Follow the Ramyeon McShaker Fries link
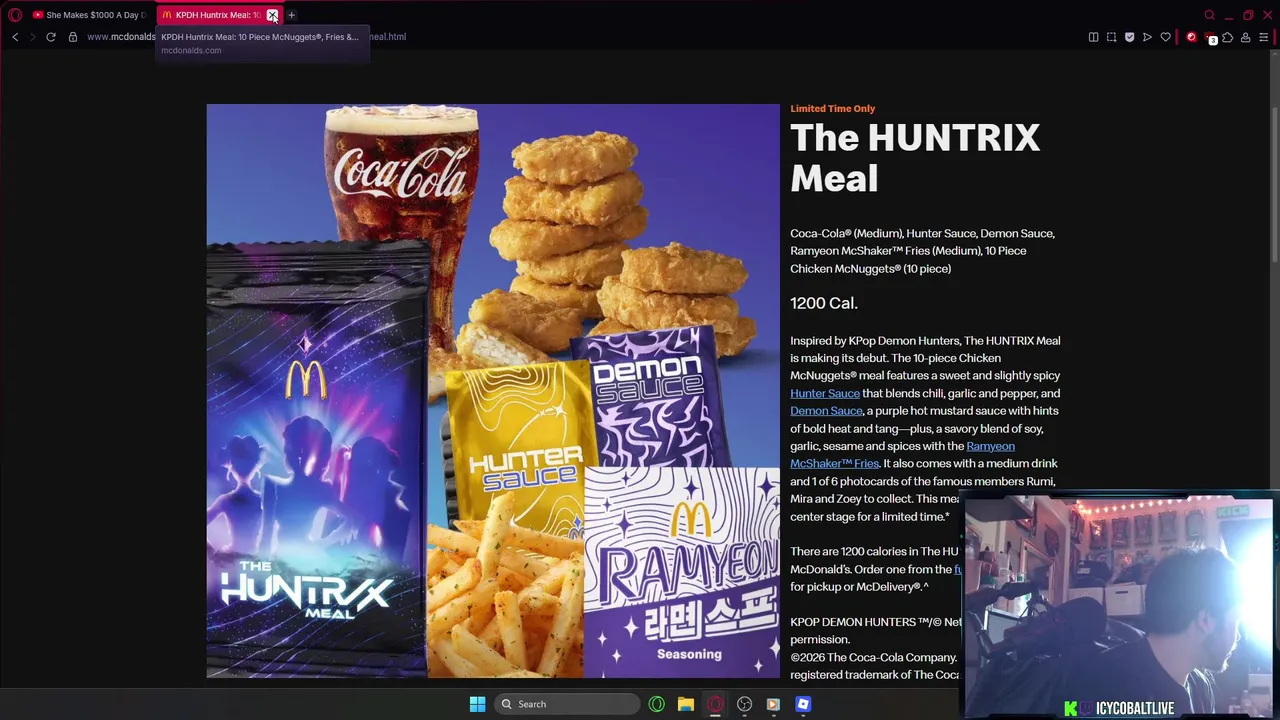Screen dimensions: 1280x720 (902, 455)
